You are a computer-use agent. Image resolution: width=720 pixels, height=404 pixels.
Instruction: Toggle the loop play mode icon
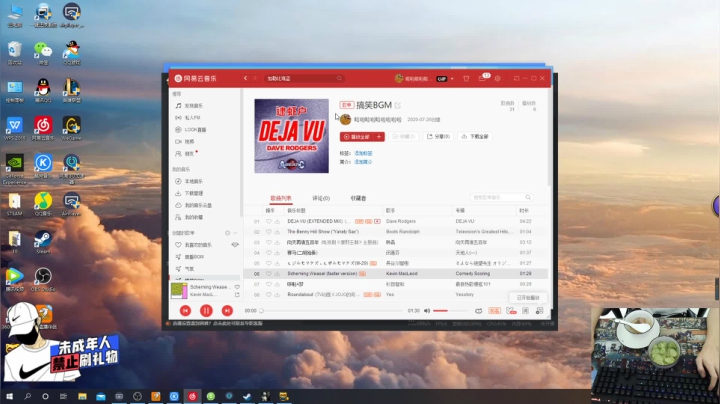pos(478,311)
